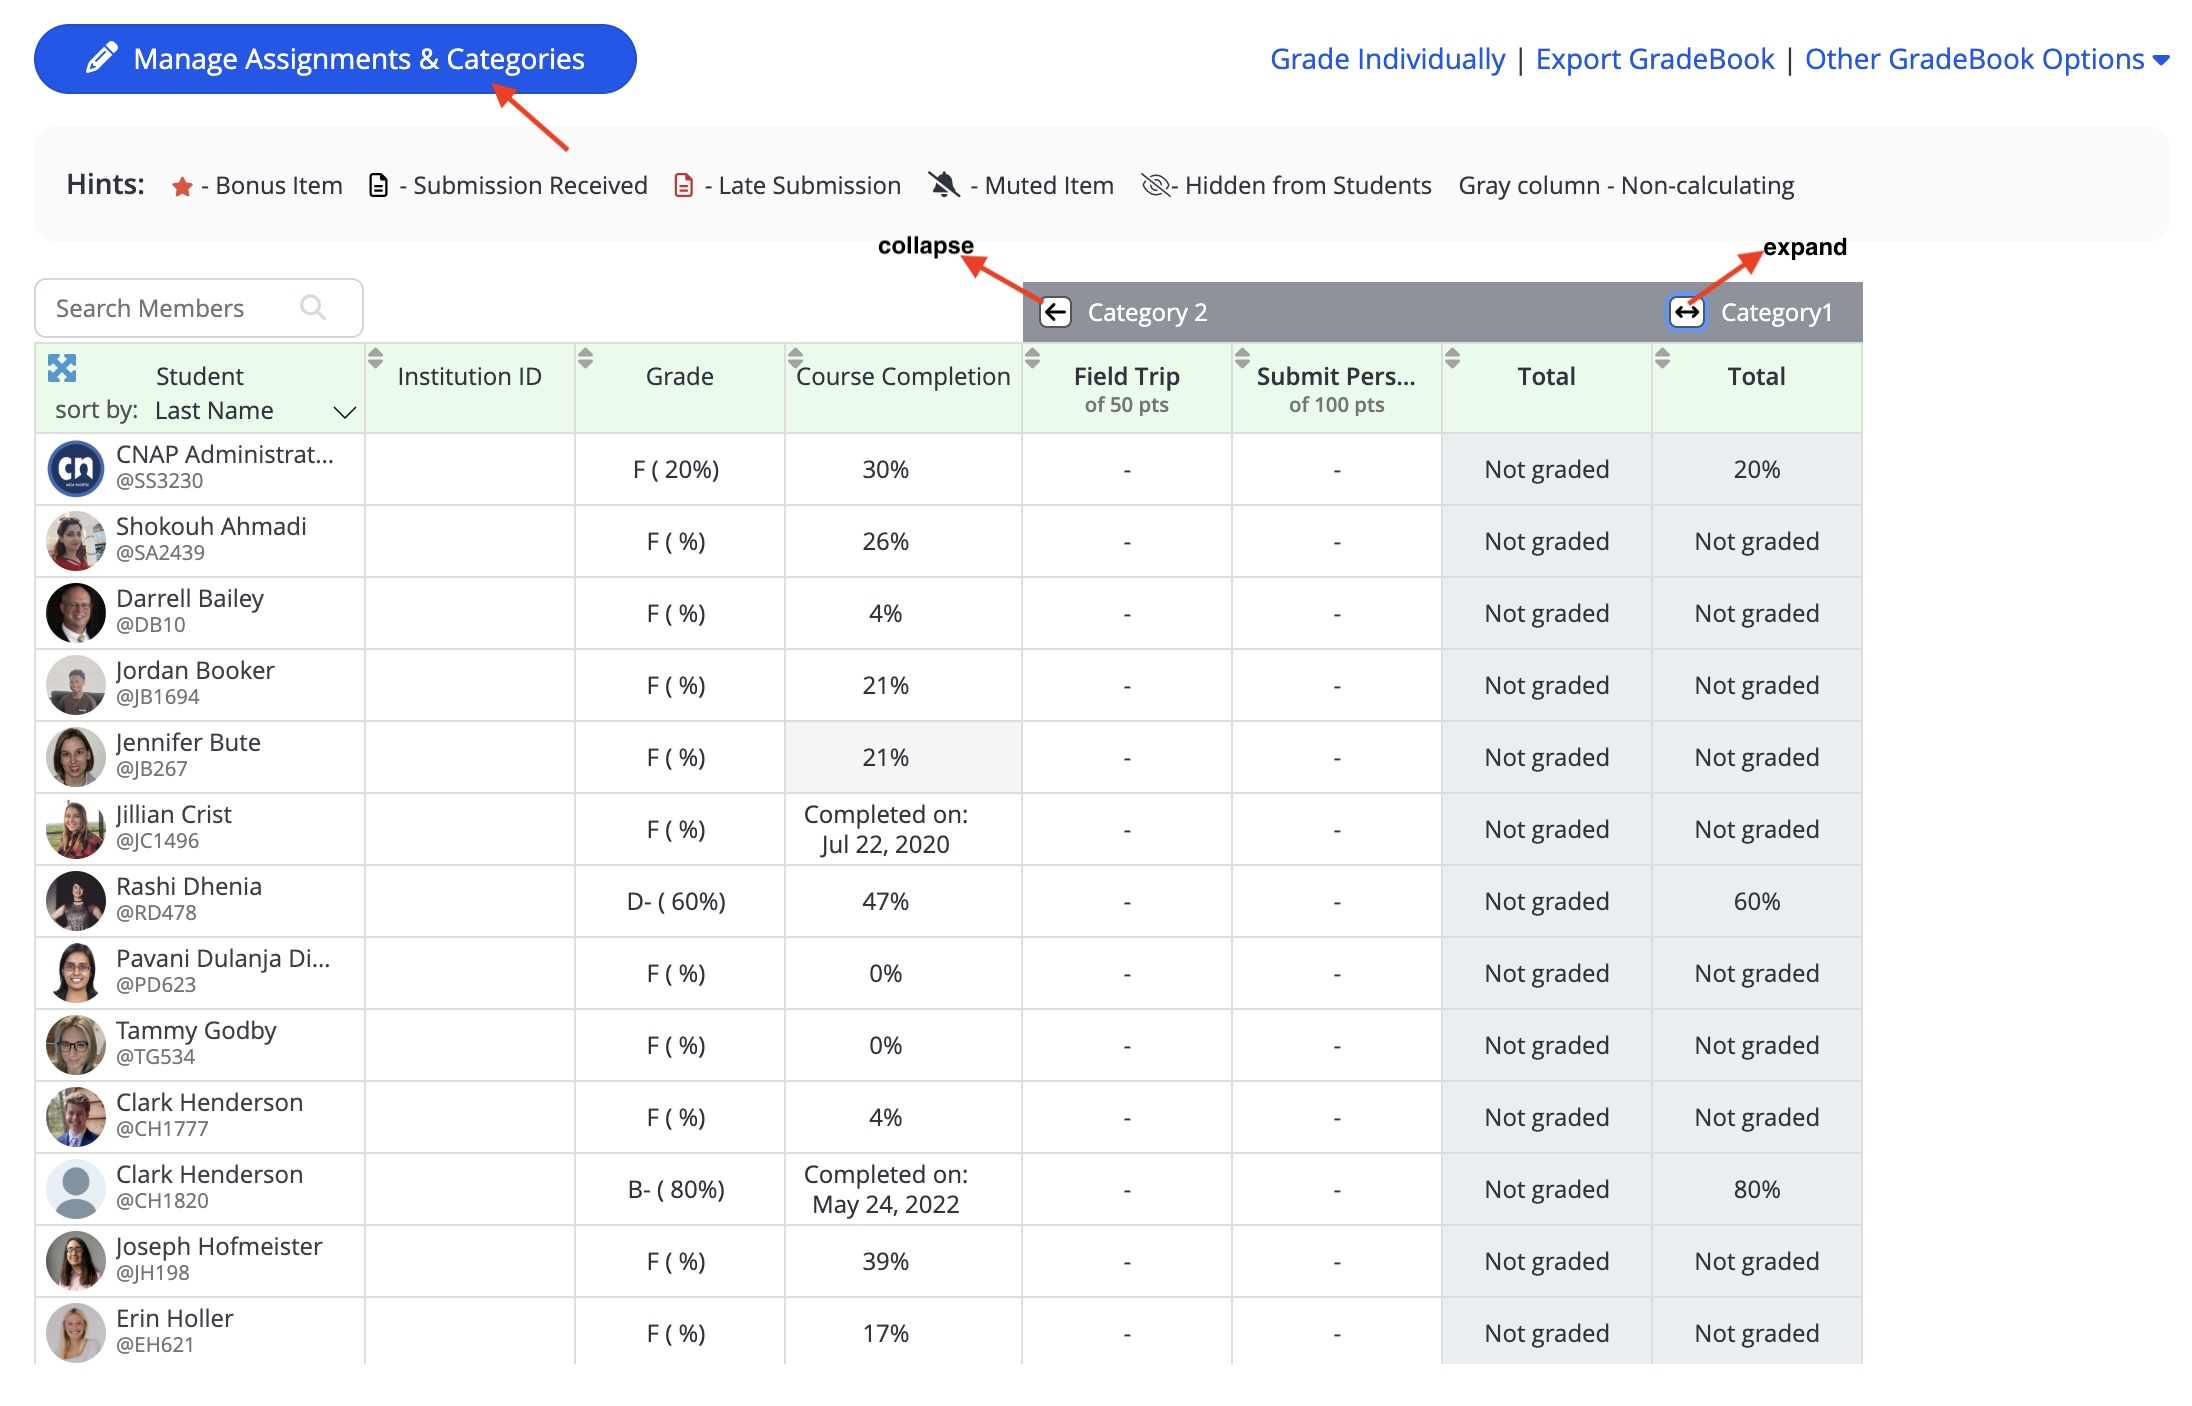Click B- ( 80%) grade for Clark Henderson
The height and width of the screenshot is (1406, 2192).
coord(676,1190)
